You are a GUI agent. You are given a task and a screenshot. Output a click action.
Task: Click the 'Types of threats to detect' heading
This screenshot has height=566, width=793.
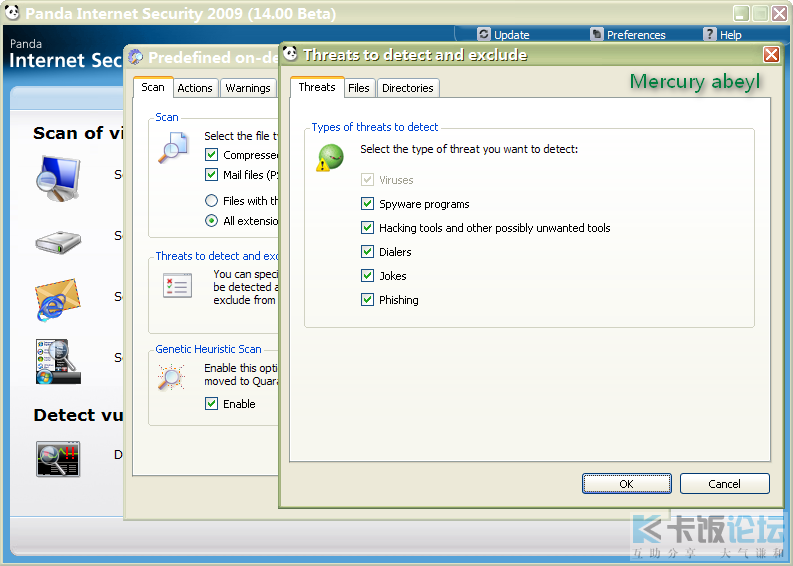tap(375, 127)
